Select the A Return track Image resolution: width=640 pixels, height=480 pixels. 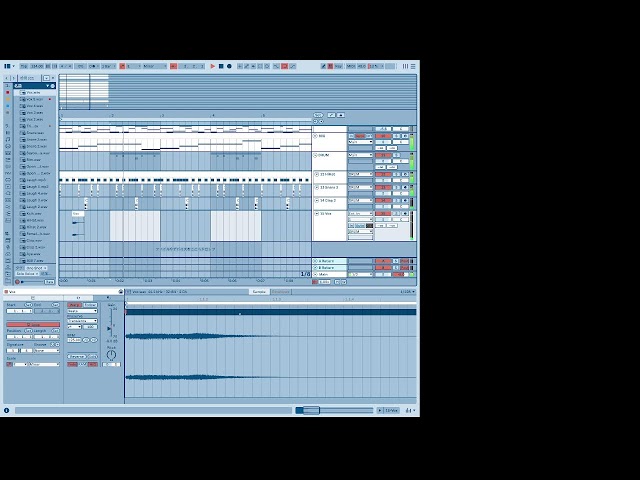click(x=329, y=261)
